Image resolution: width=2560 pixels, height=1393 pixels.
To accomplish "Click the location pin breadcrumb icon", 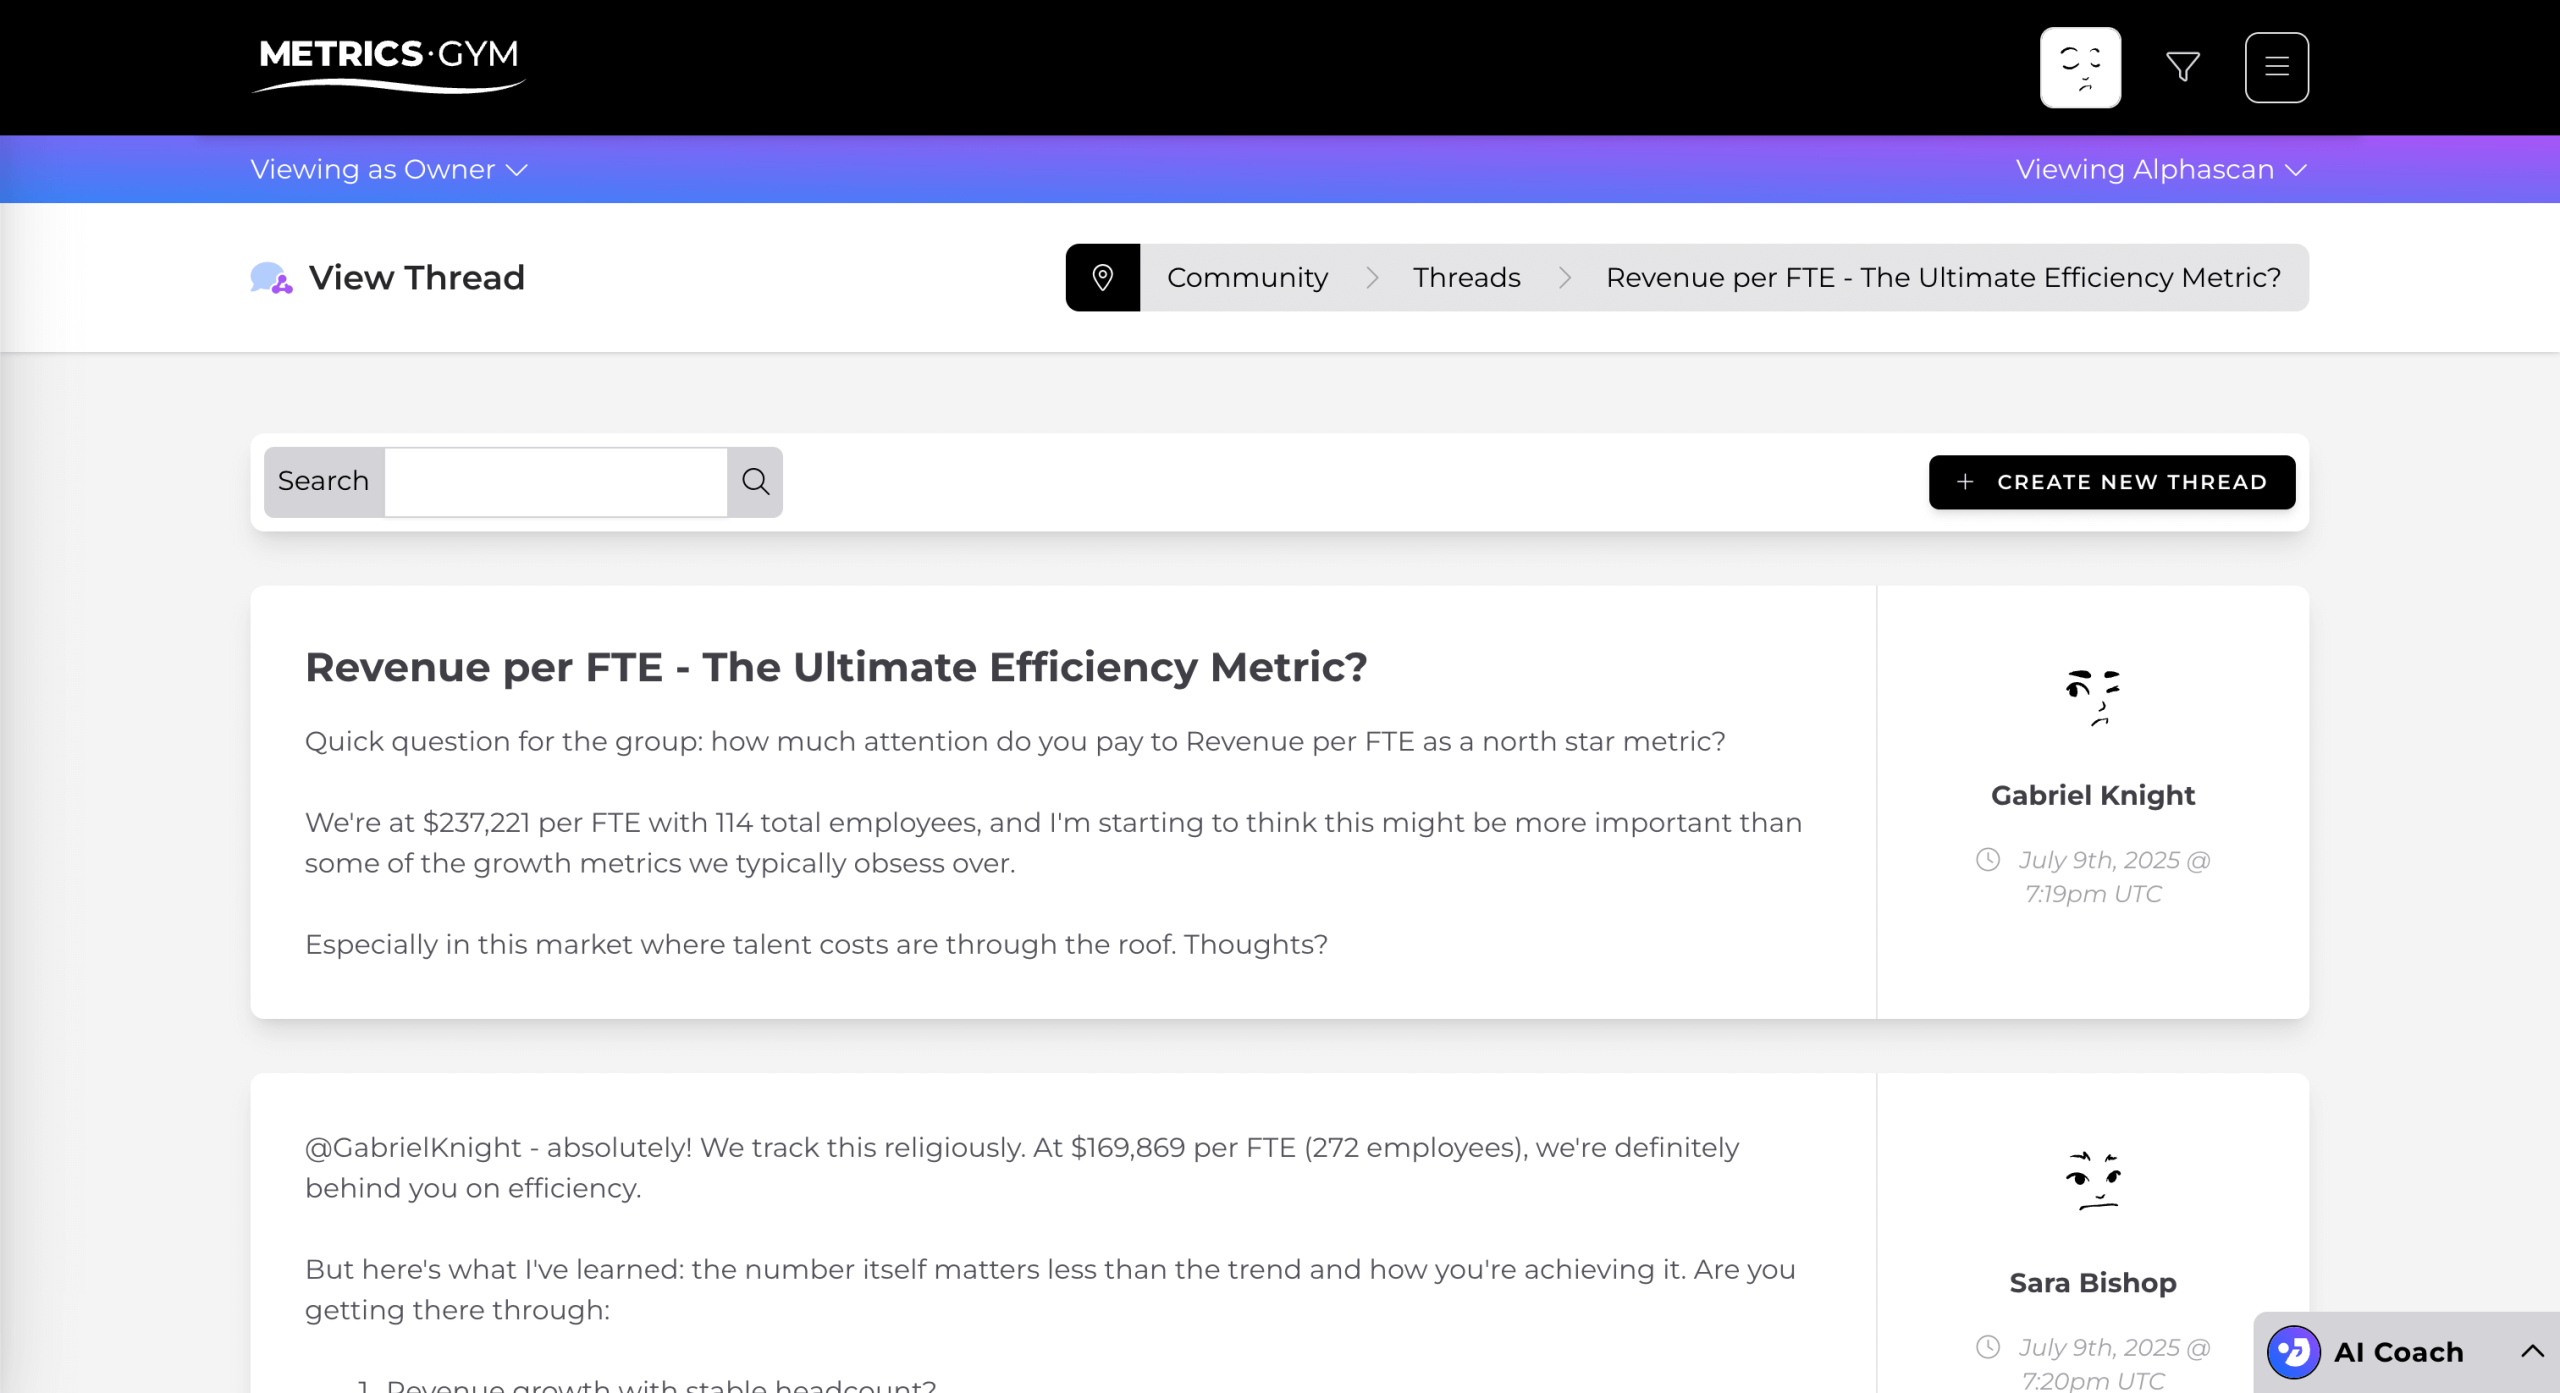I will click(x=1102, y=277).
